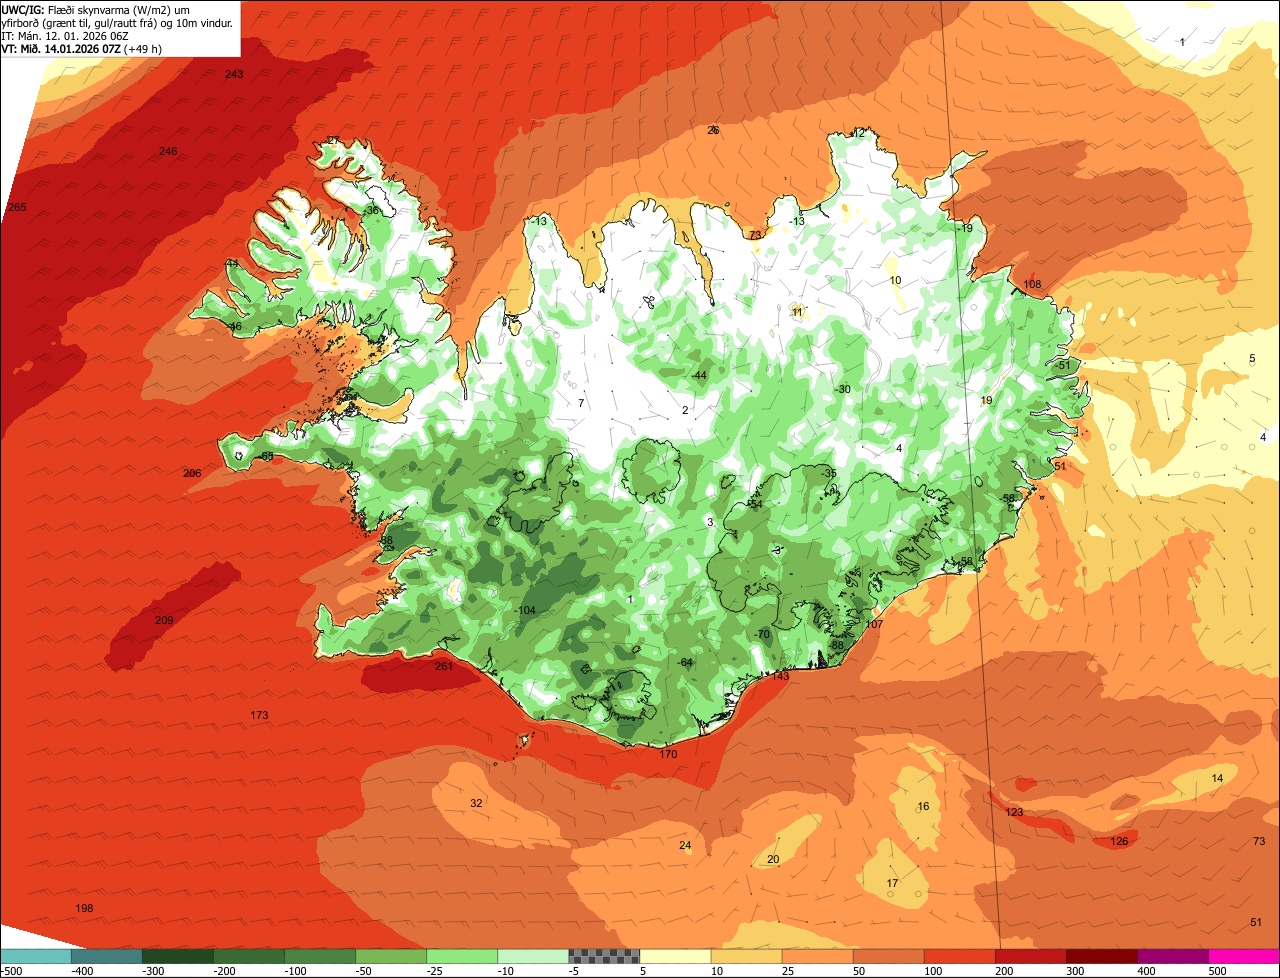Image resolution: width=1280 pixels, height=978 pixels.
Task: Click the legend swatch between 50 and 100
Action: (x=889, y=956)
